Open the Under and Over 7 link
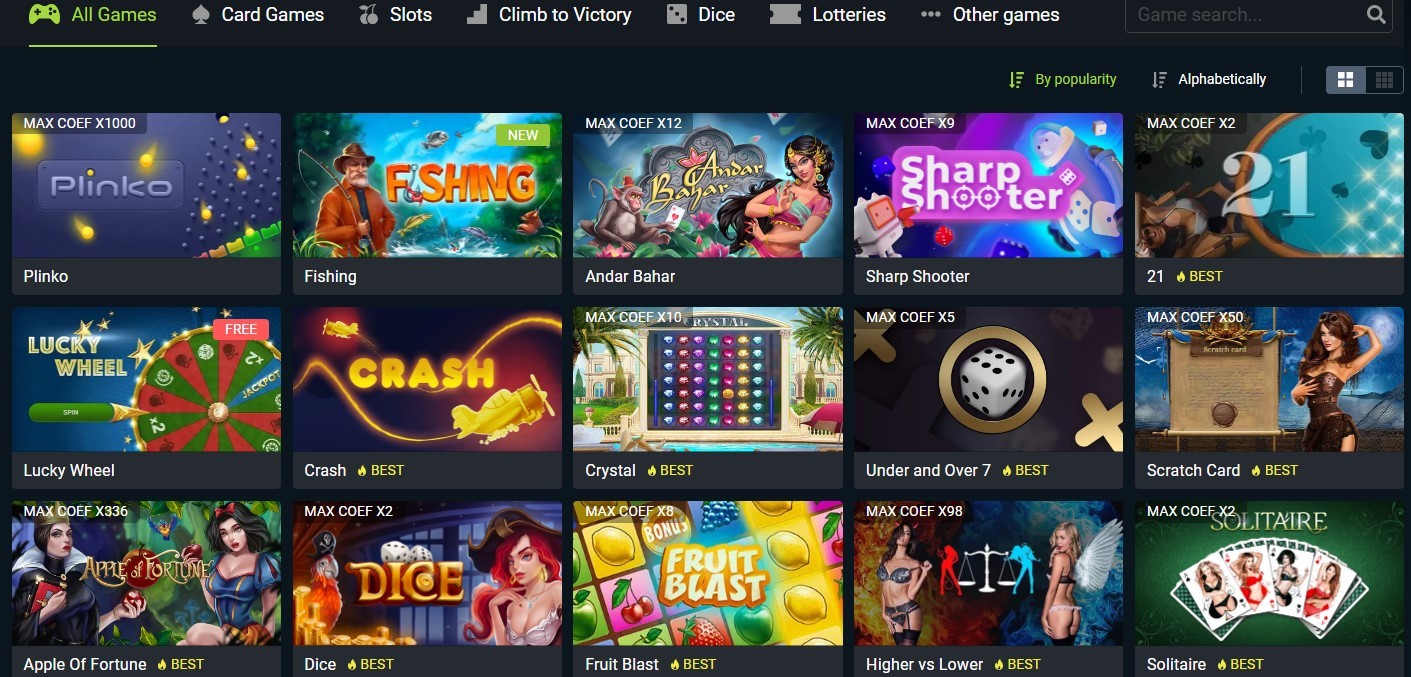The image size is (1411, 677). pos(928,470)
